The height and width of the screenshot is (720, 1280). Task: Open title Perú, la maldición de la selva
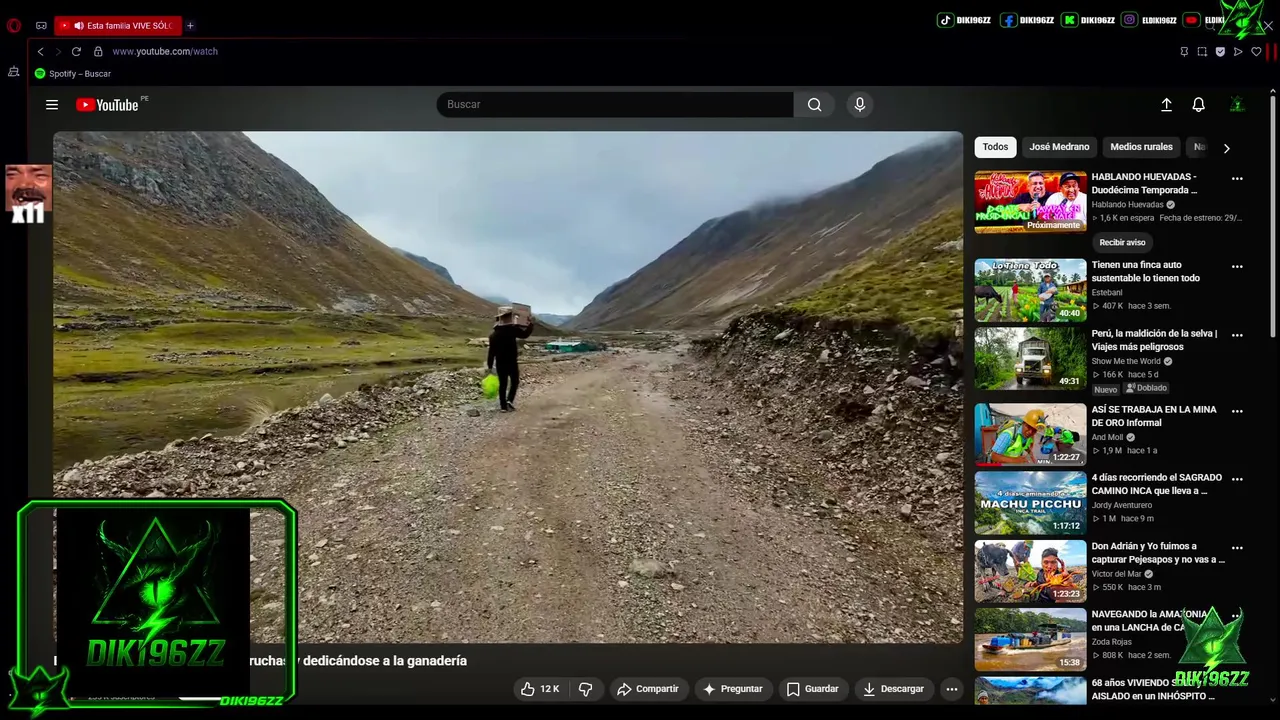tap(1154, 340)
